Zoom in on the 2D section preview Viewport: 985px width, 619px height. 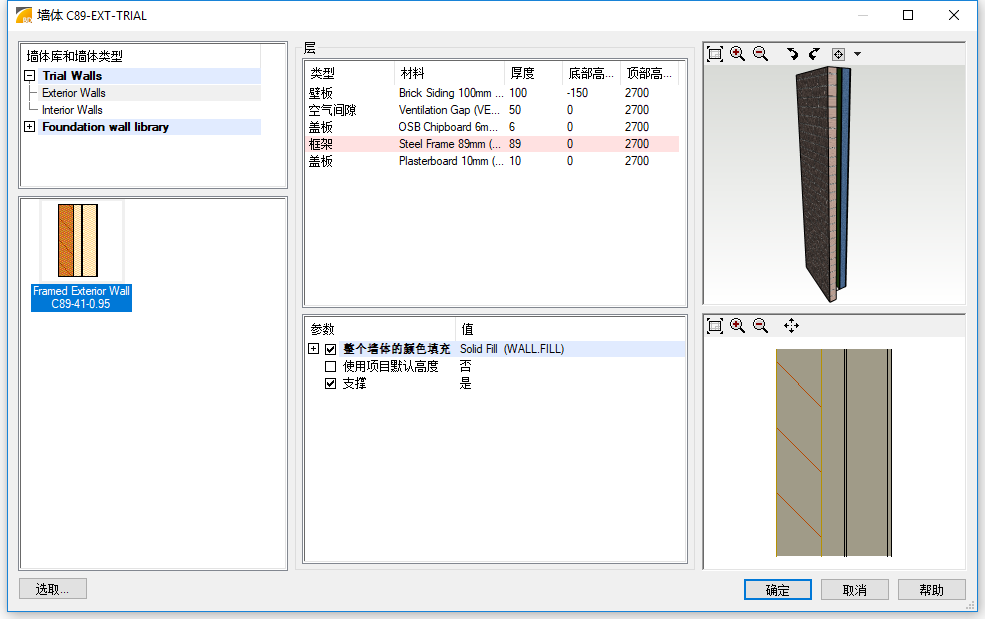coord(737,326)
